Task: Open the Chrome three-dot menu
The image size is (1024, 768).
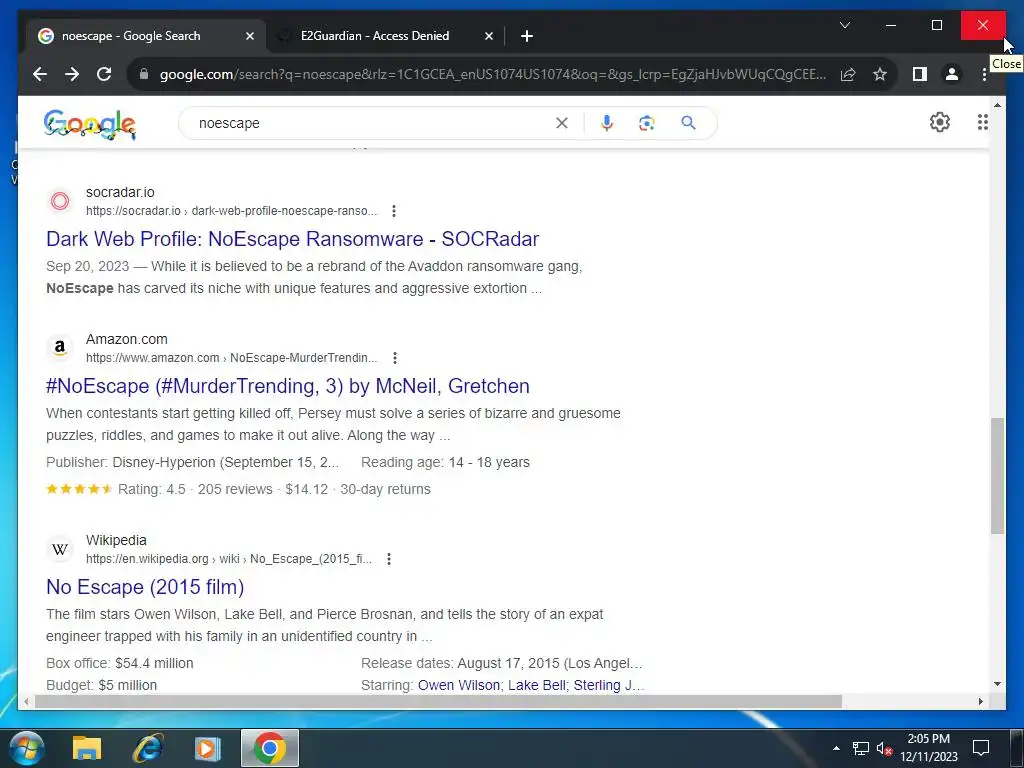Action: (x=984, y=74)
